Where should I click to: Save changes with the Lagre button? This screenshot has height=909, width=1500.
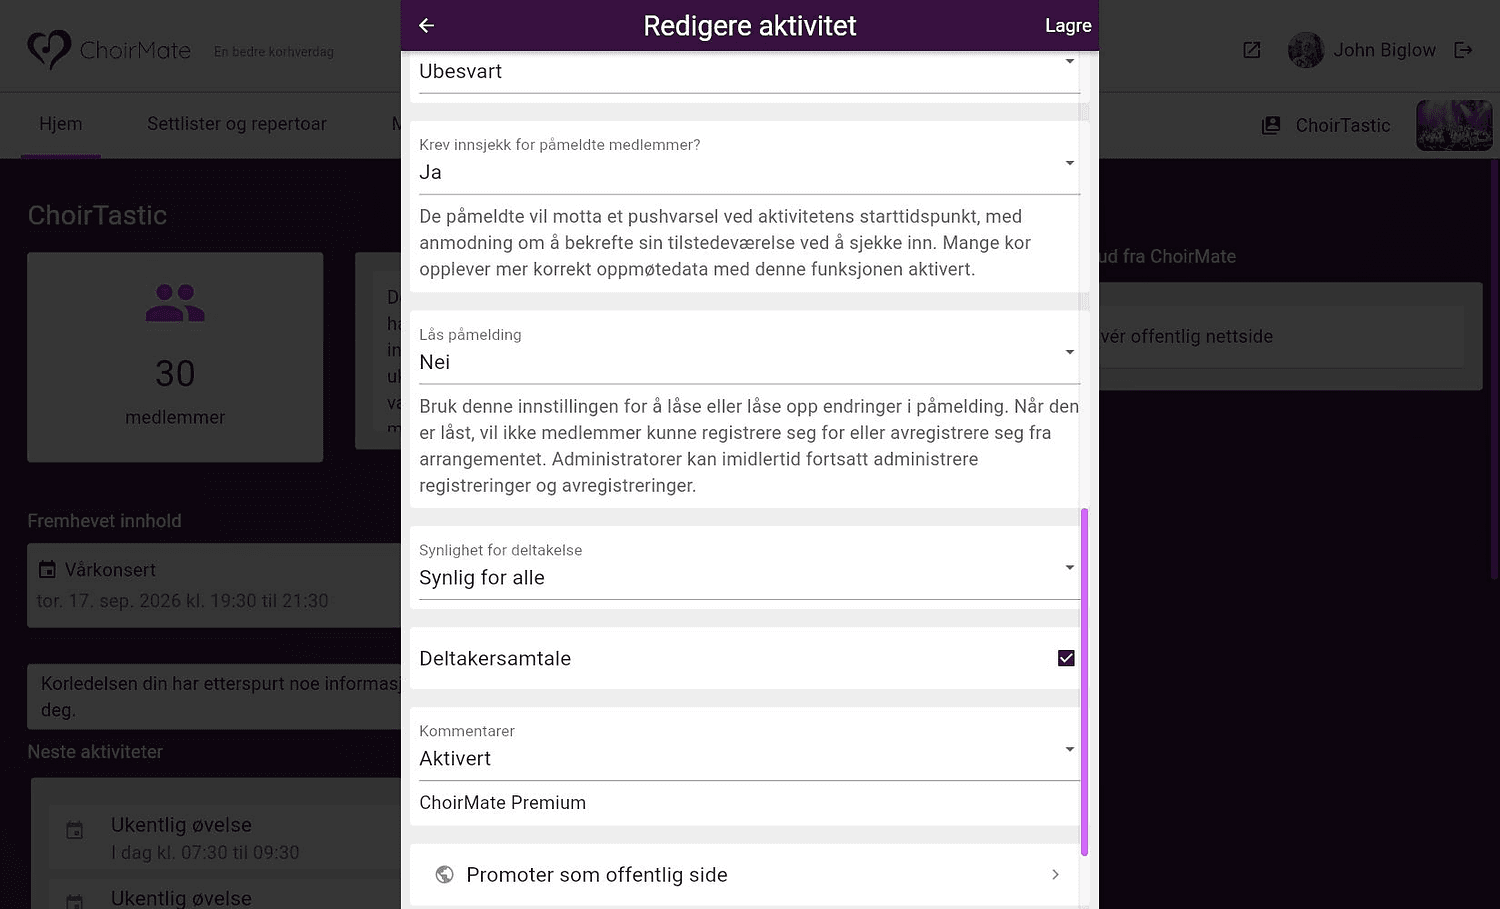(1068, 26)
